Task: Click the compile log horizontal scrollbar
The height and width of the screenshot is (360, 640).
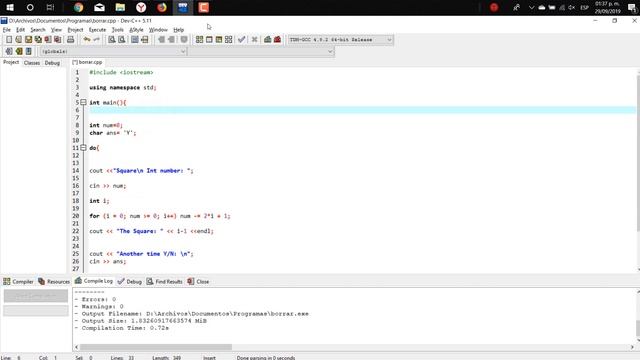Action: 156,347
